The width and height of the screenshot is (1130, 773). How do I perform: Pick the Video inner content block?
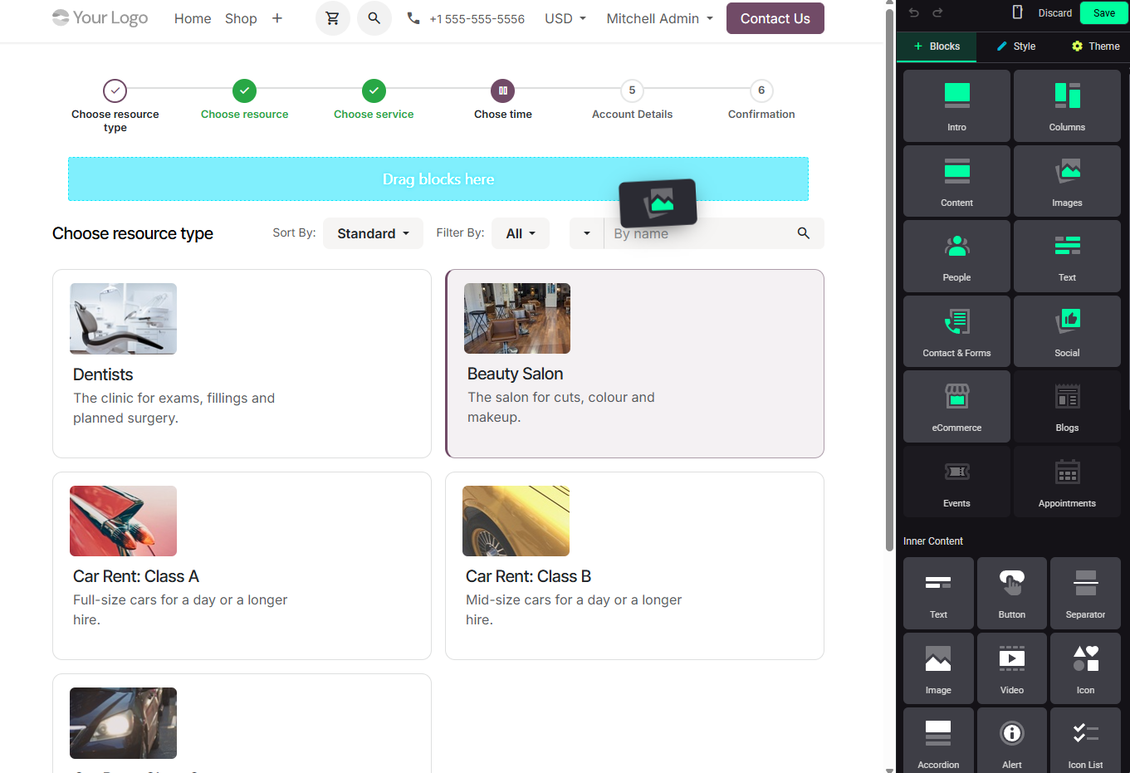[1012, 668]
